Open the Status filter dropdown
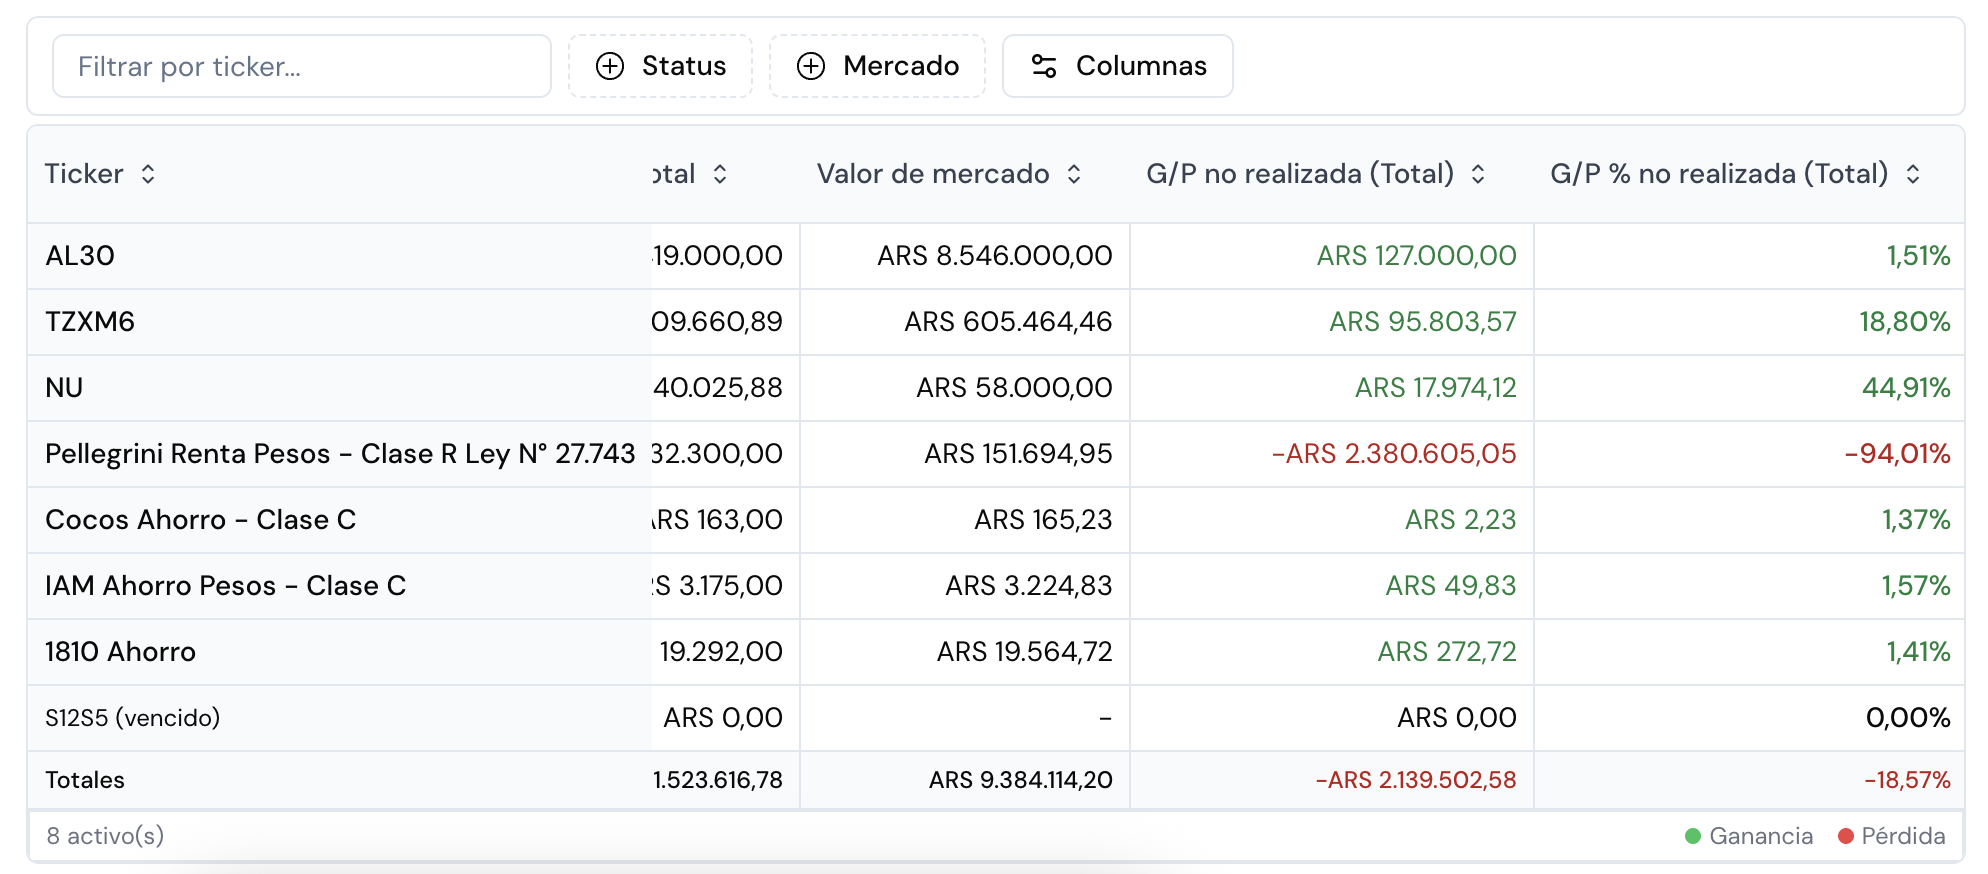 click(x=660, y=66)
